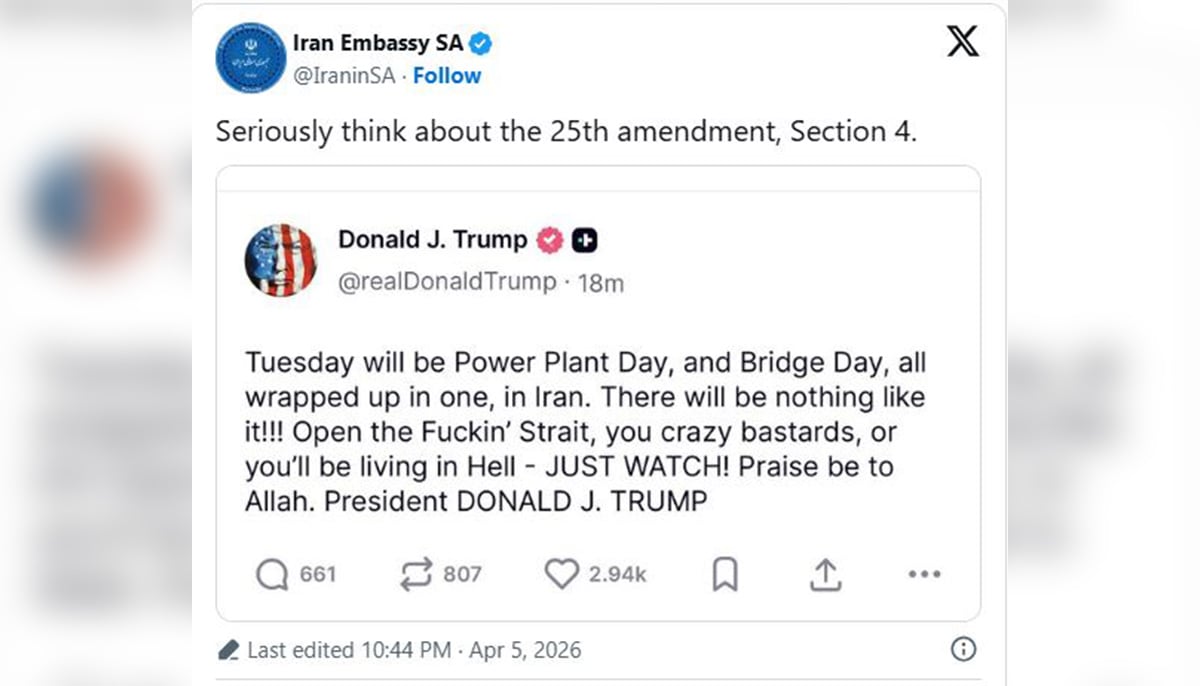Click the checkmark badge beside Donald J. Trump
Viewport: 1200px width, 686px height.
(x=548, y=240)
